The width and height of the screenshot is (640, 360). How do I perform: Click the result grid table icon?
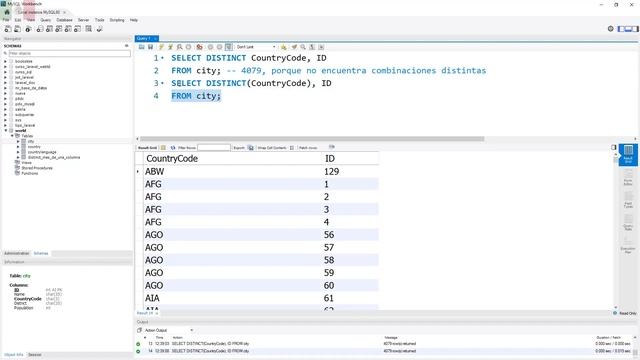click(x=163, y=148)
